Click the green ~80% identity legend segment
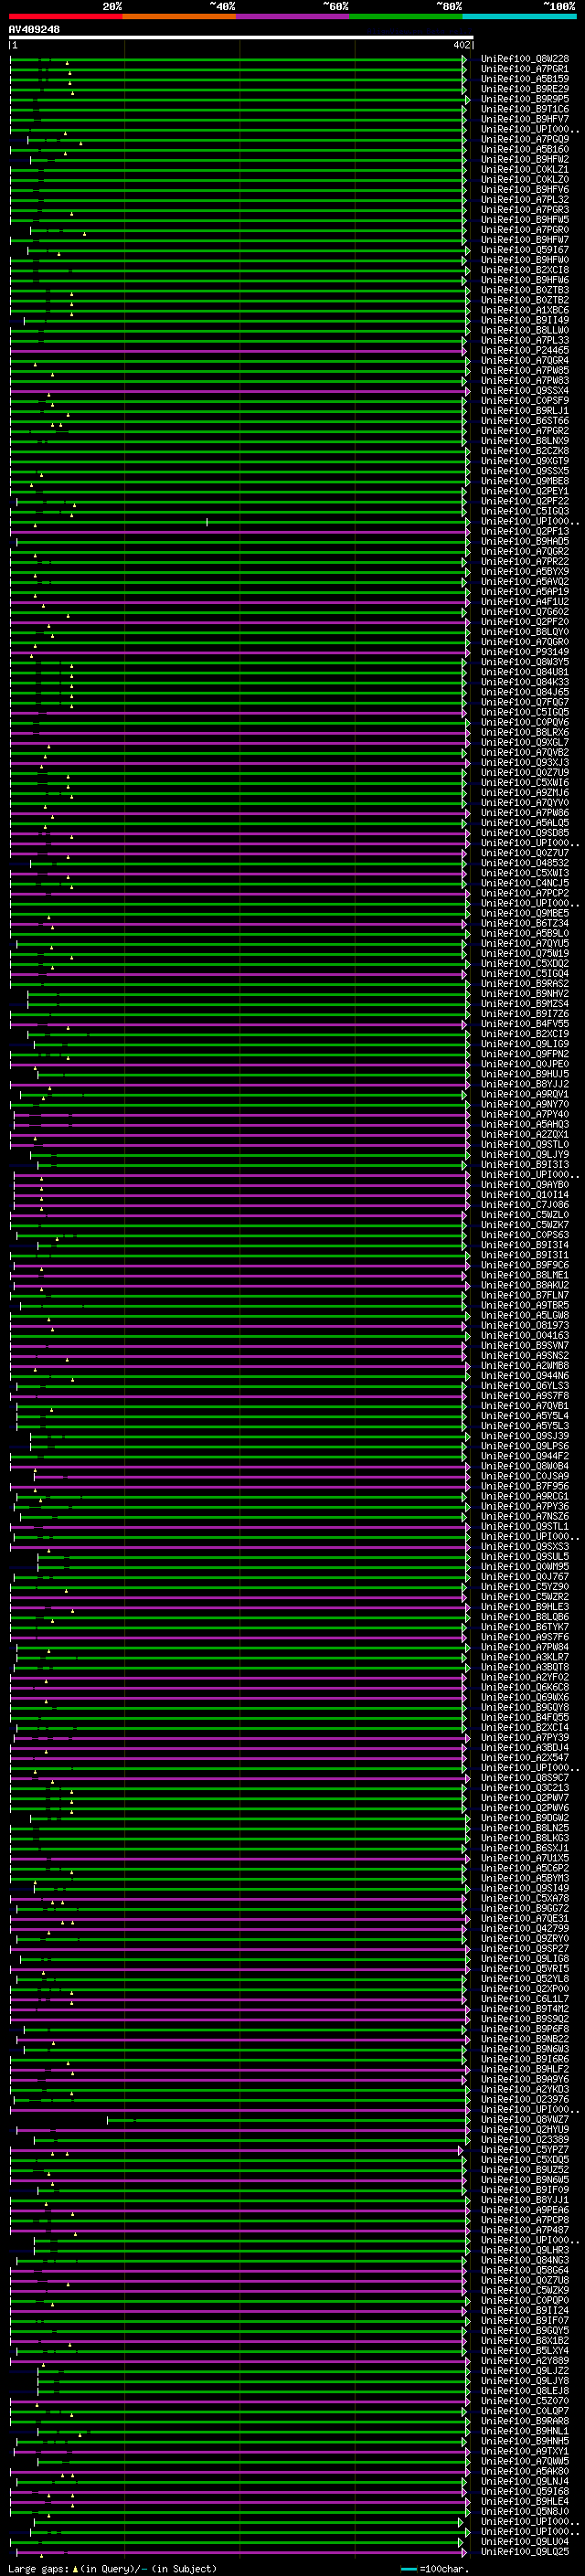The image size is (585, 2576). click(406, 16)
